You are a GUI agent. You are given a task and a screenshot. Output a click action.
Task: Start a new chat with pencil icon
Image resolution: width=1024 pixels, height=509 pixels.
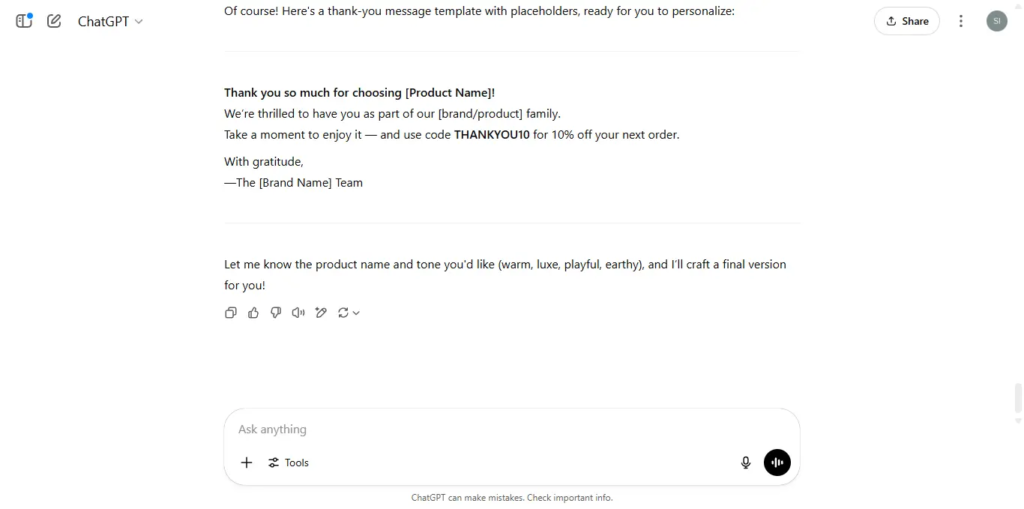[54, 21]
